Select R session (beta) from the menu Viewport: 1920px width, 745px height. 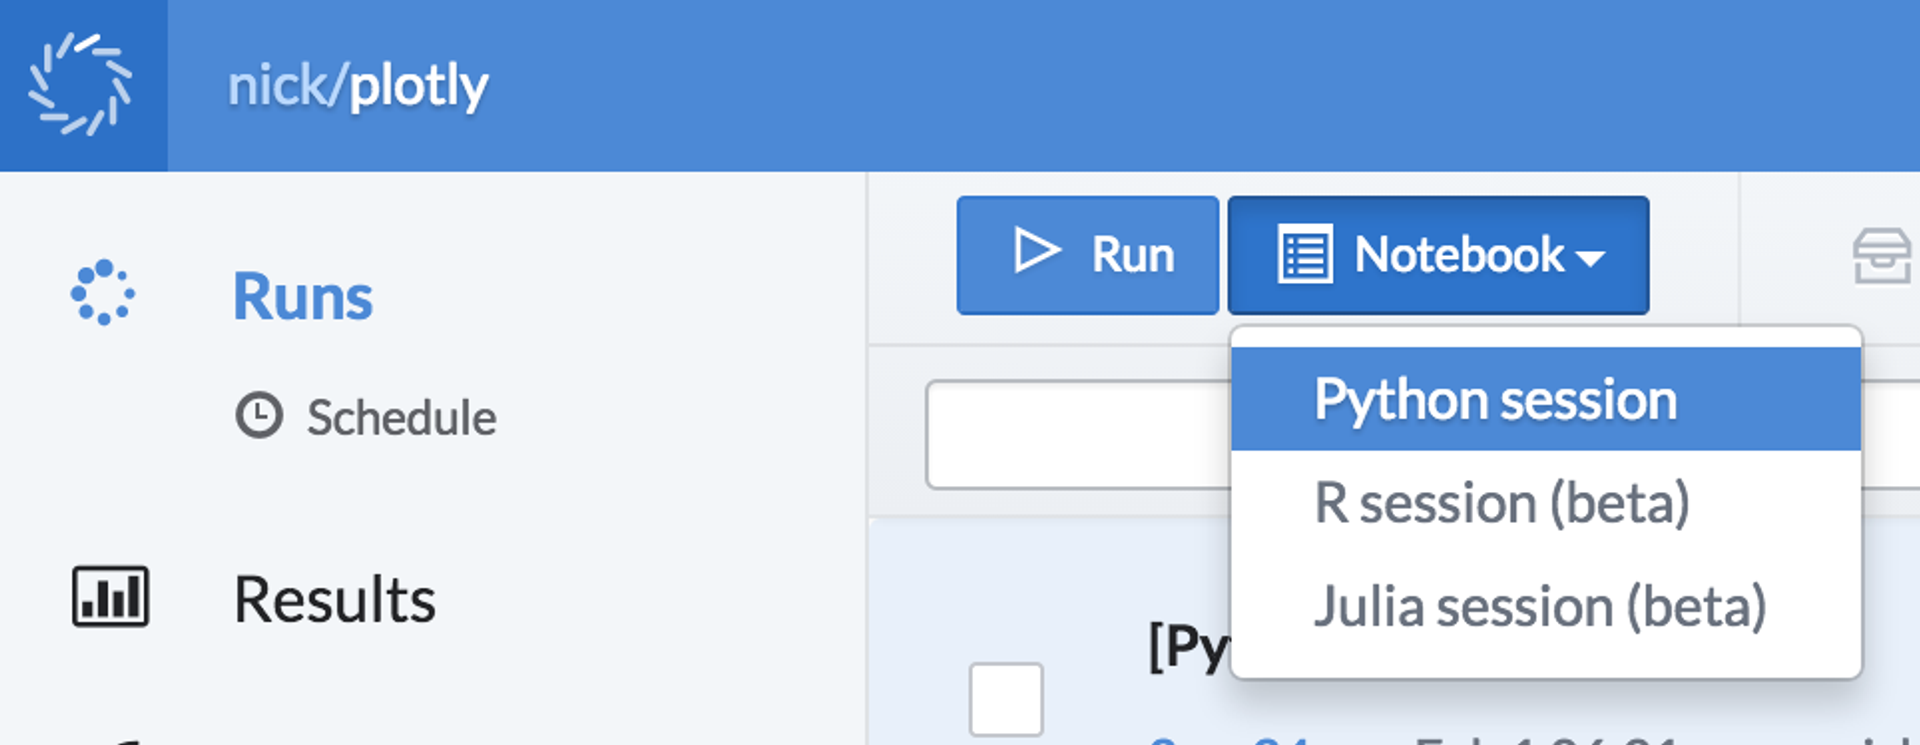(x=1505, y=501)
